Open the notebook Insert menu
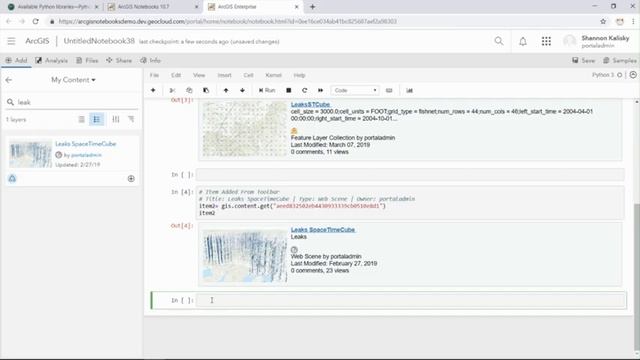The image size is (640, 360). 224,75
